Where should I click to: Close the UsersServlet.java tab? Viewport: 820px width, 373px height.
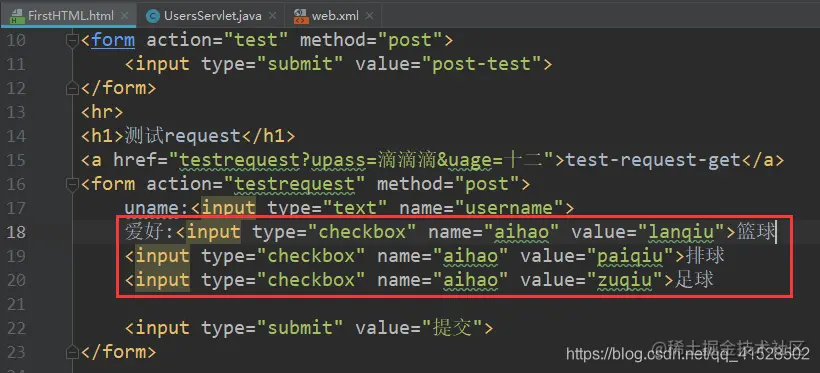pos(272,16)
